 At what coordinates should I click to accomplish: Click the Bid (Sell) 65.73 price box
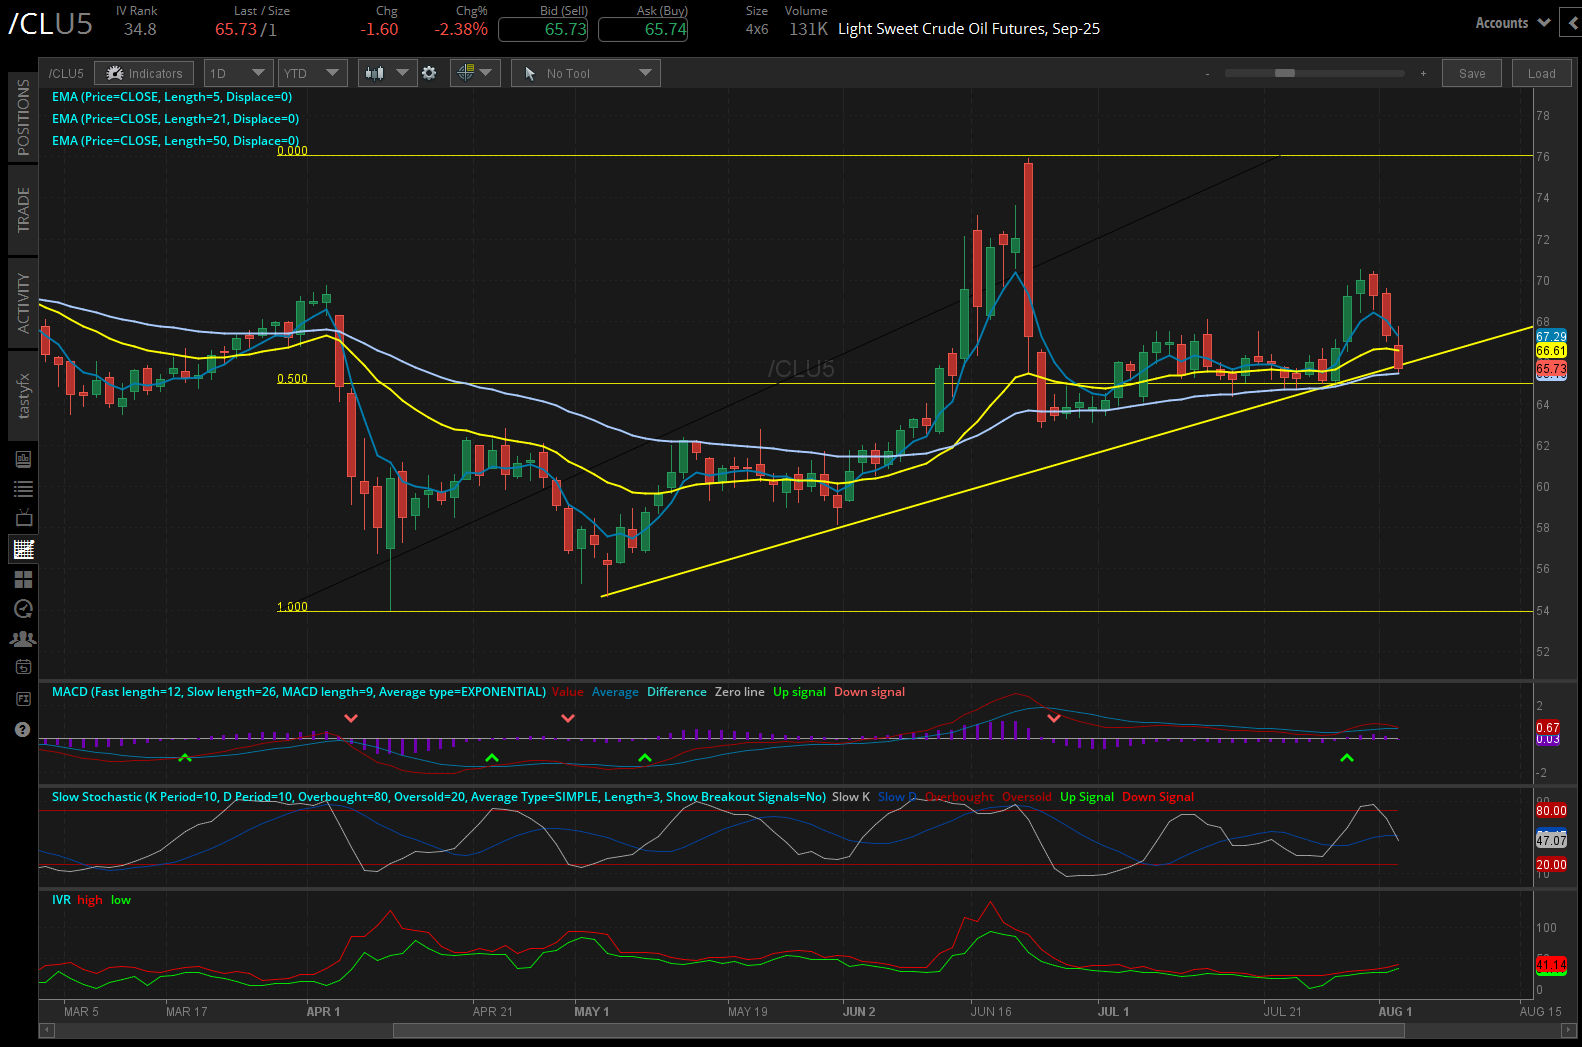click(x=543, y=29)
